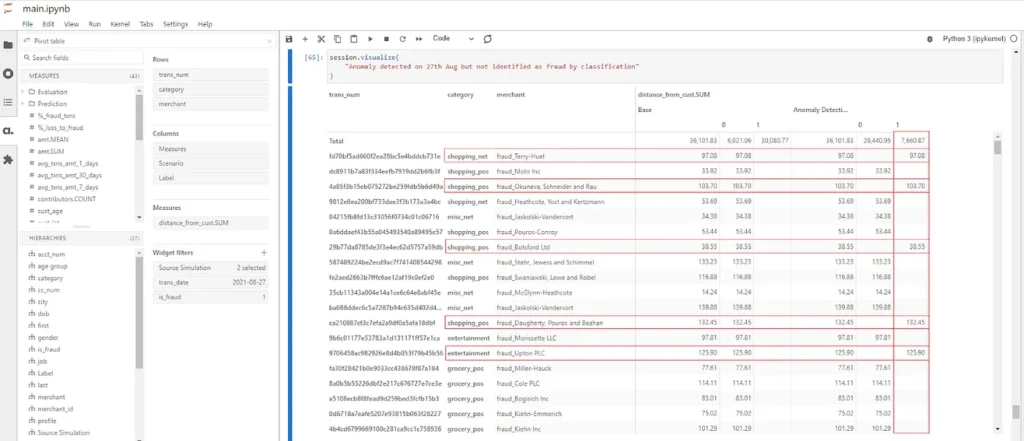Open the Pivot table widget type dropdown
The width and height of the screenshot is (1024, 441).
coord(148,41)
